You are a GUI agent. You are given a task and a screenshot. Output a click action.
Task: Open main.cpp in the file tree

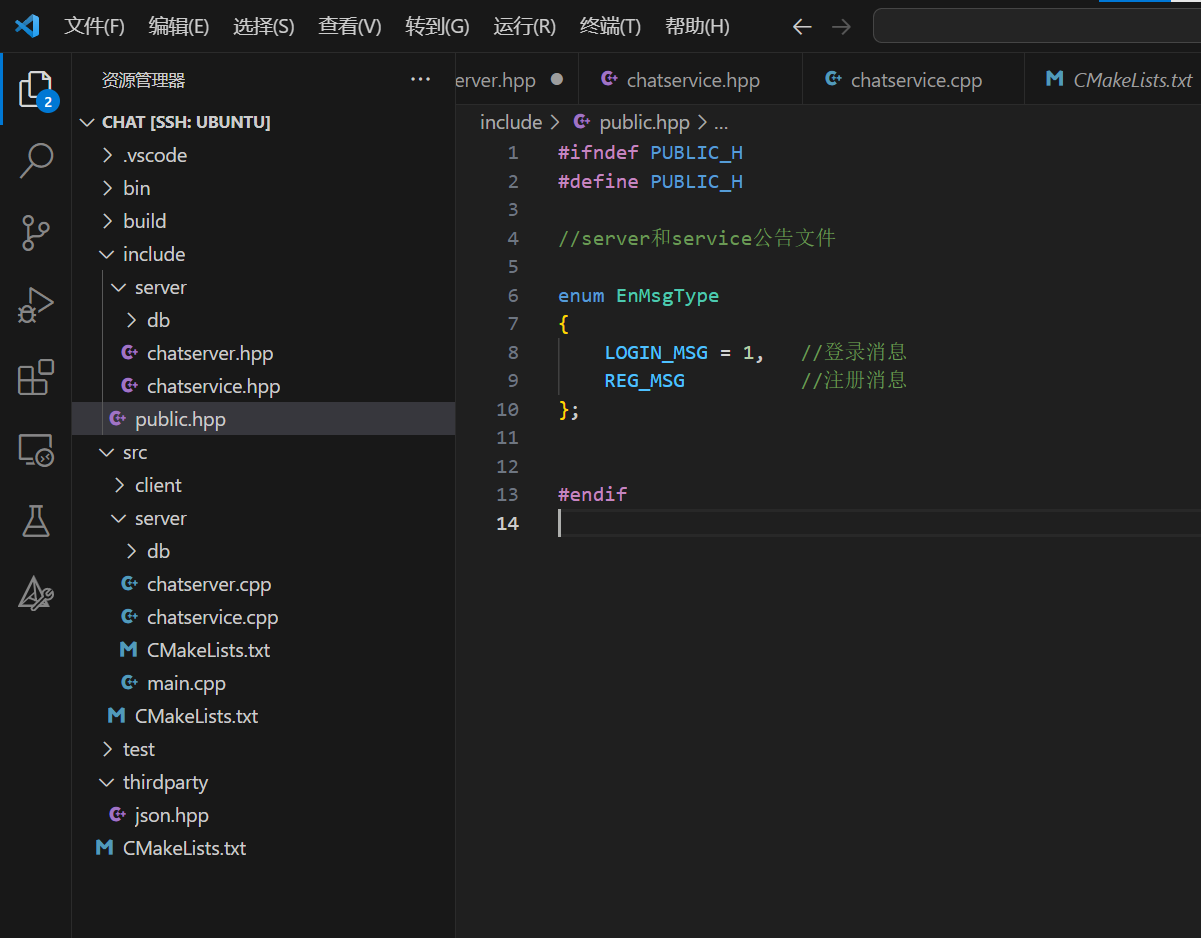(x=186, y=683)
